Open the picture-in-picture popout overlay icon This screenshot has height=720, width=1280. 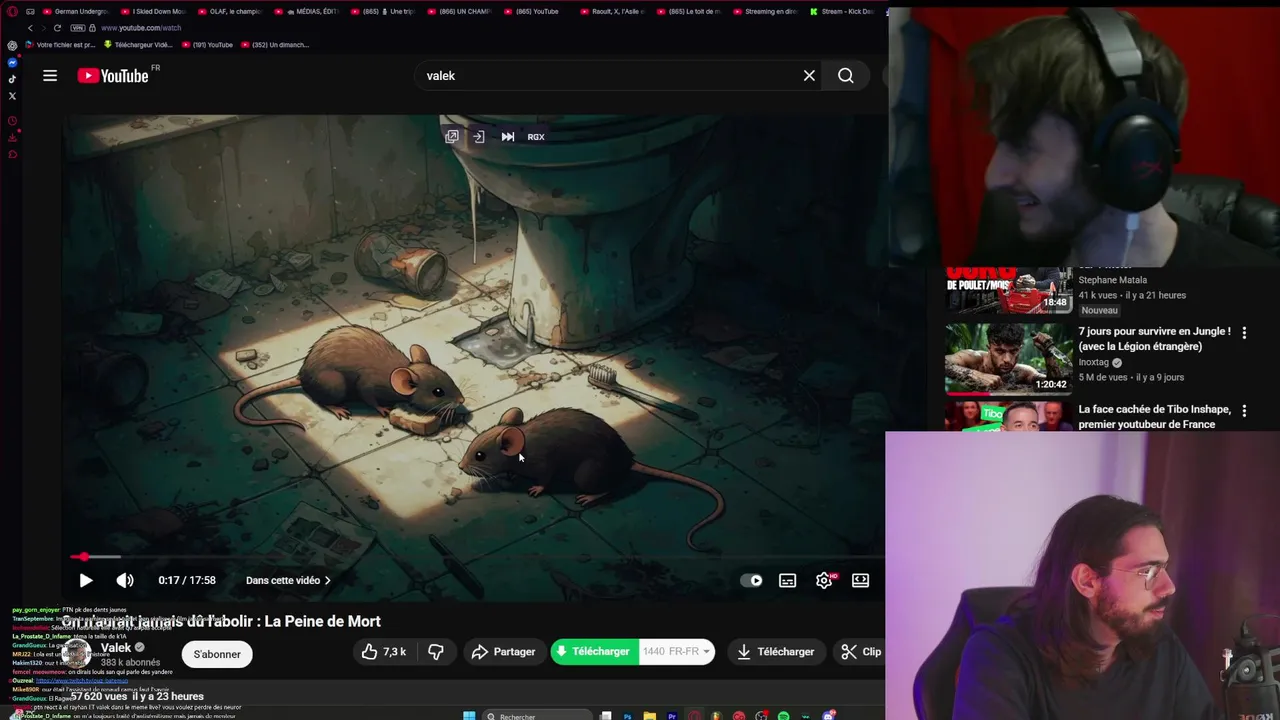click(452, 137)
